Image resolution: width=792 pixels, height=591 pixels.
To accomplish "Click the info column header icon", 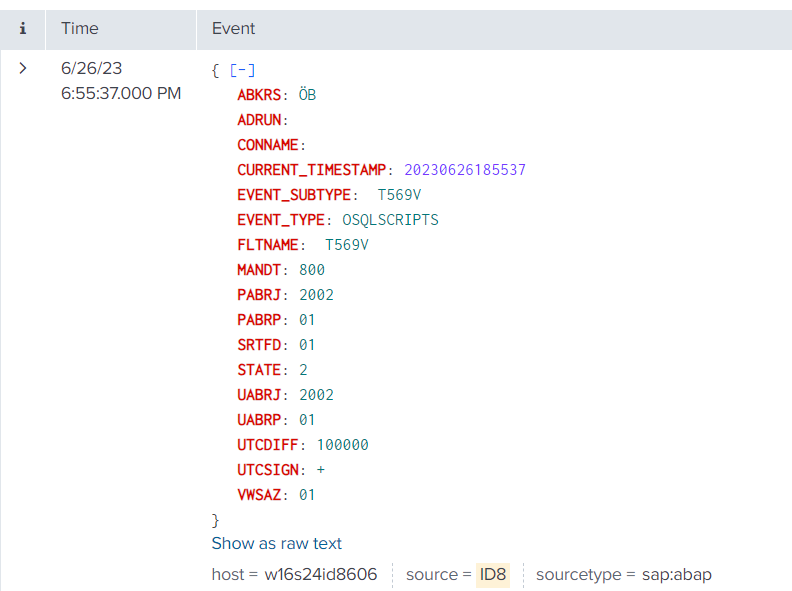I will (23, 29).
